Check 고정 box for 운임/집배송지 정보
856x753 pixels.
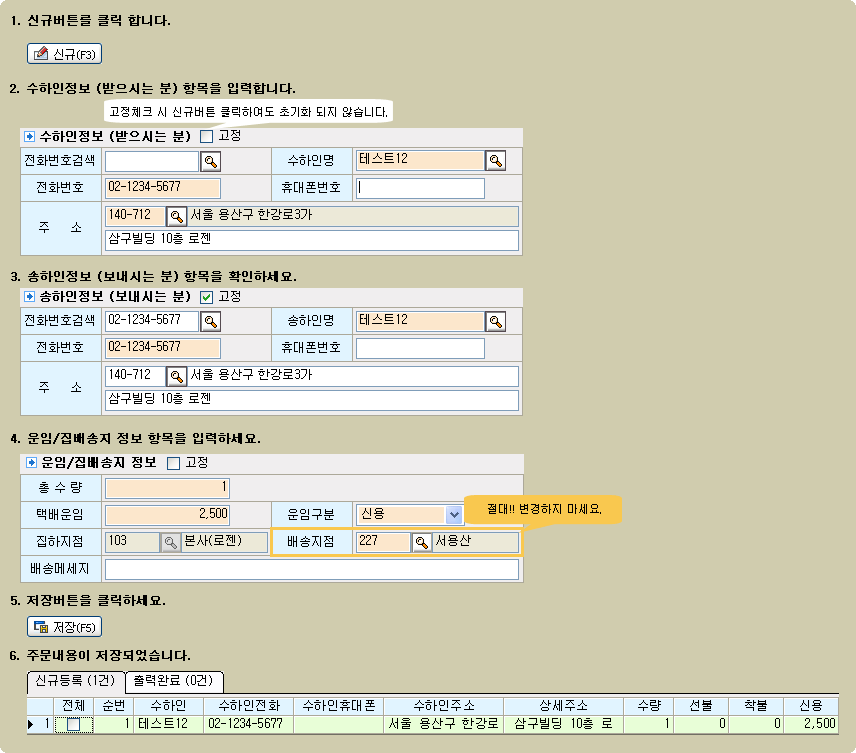[x=174, y=463]
